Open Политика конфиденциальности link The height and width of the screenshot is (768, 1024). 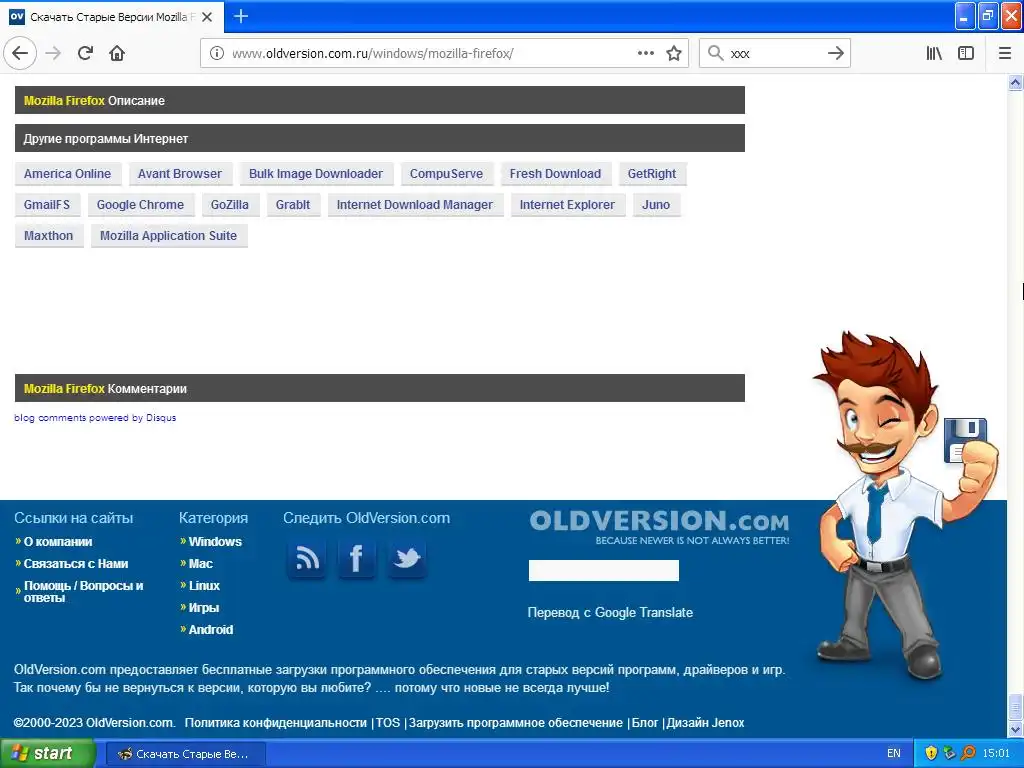click(x=276, y=722)
